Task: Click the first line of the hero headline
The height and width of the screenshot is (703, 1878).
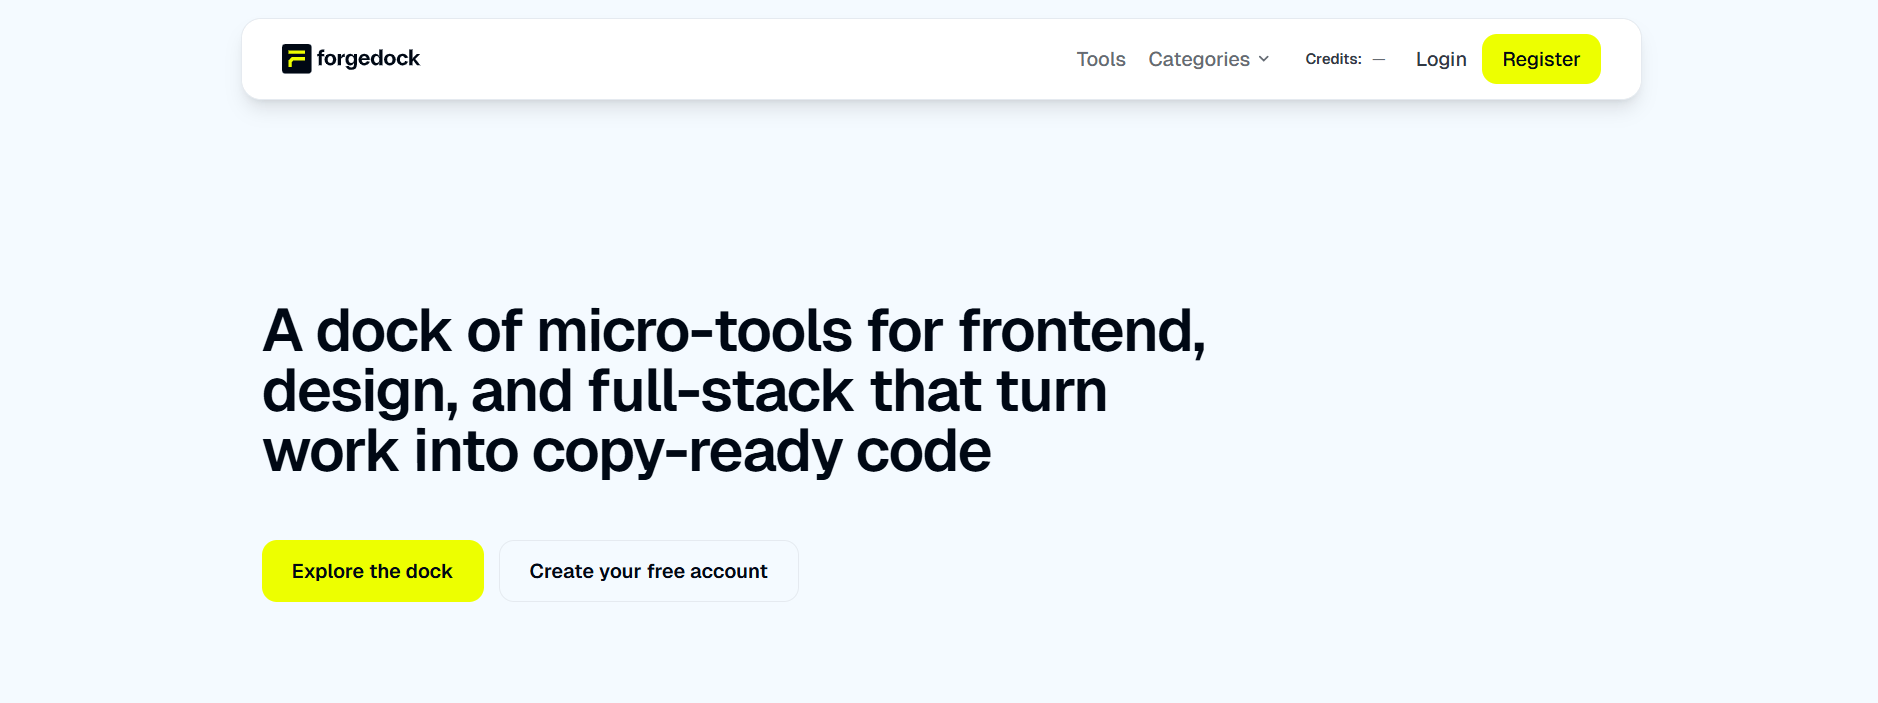Action: [x=733, y=331]
